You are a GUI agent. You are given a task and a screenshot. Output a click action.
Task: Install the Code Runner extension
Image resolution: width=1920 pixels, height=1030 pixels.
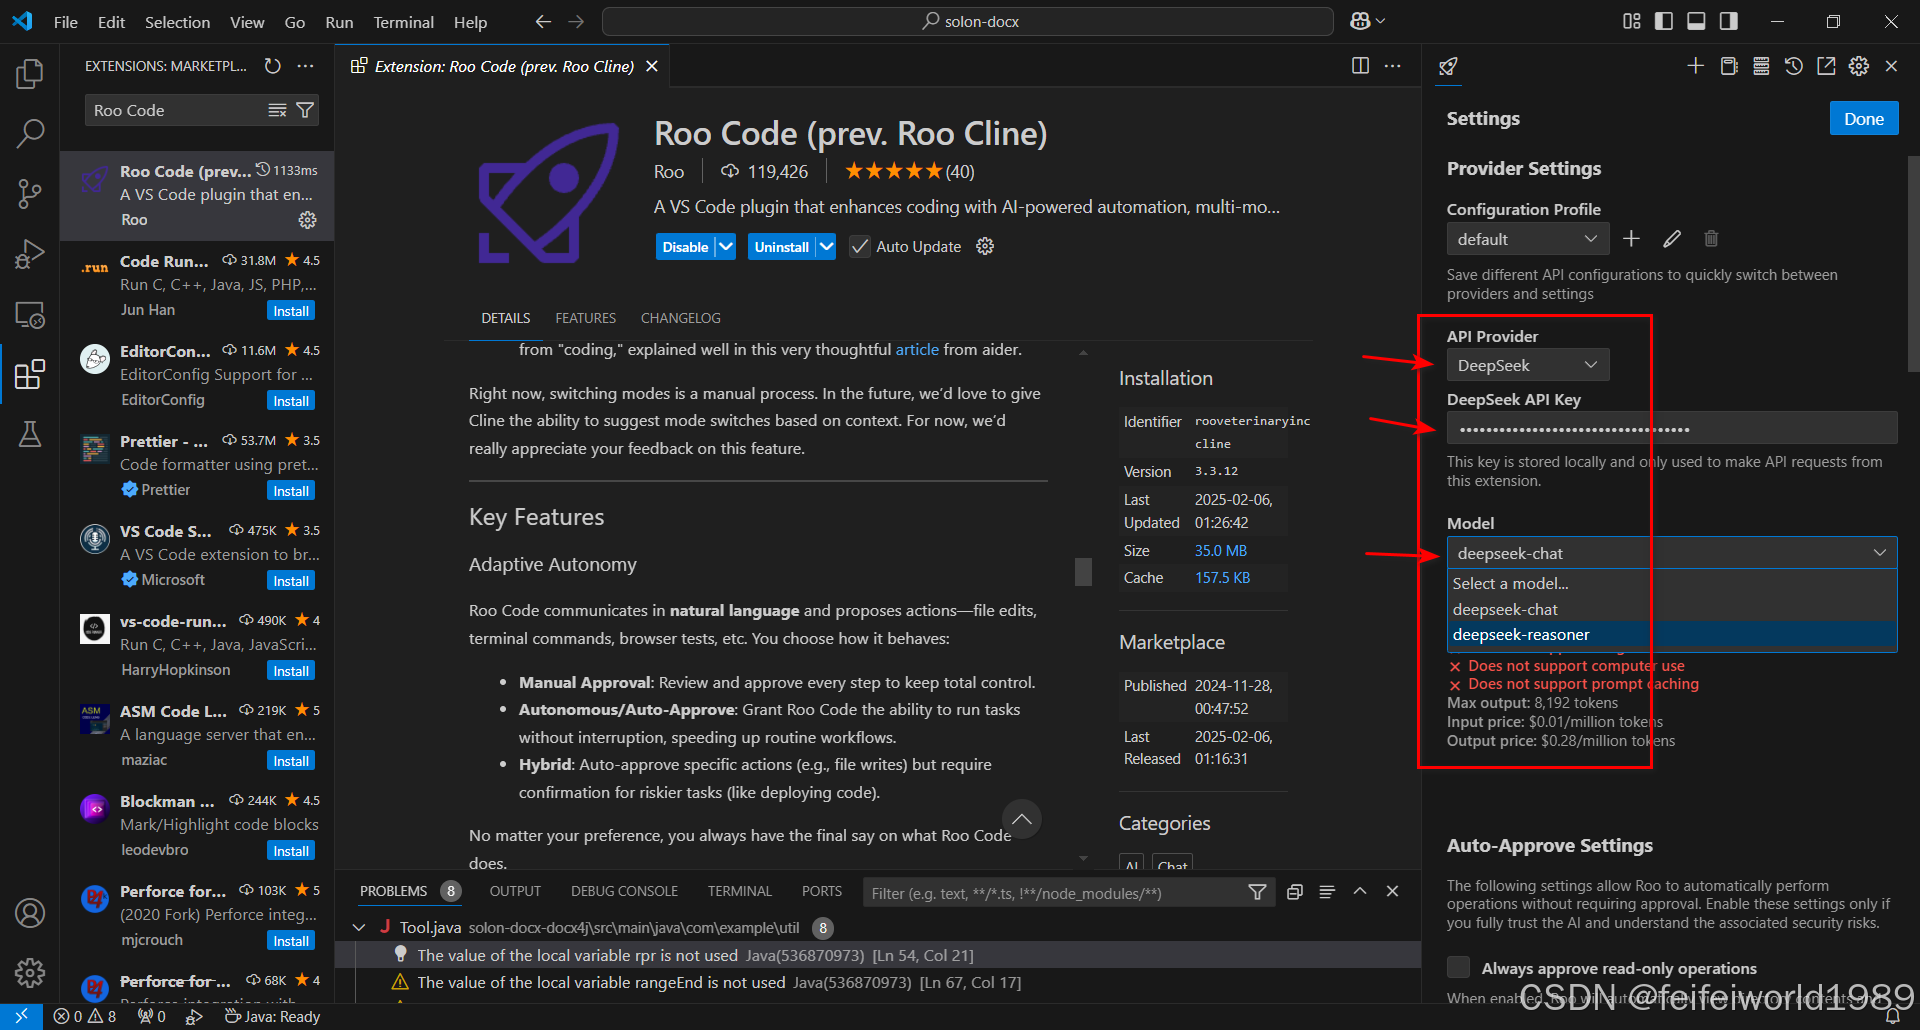point(291,311)
